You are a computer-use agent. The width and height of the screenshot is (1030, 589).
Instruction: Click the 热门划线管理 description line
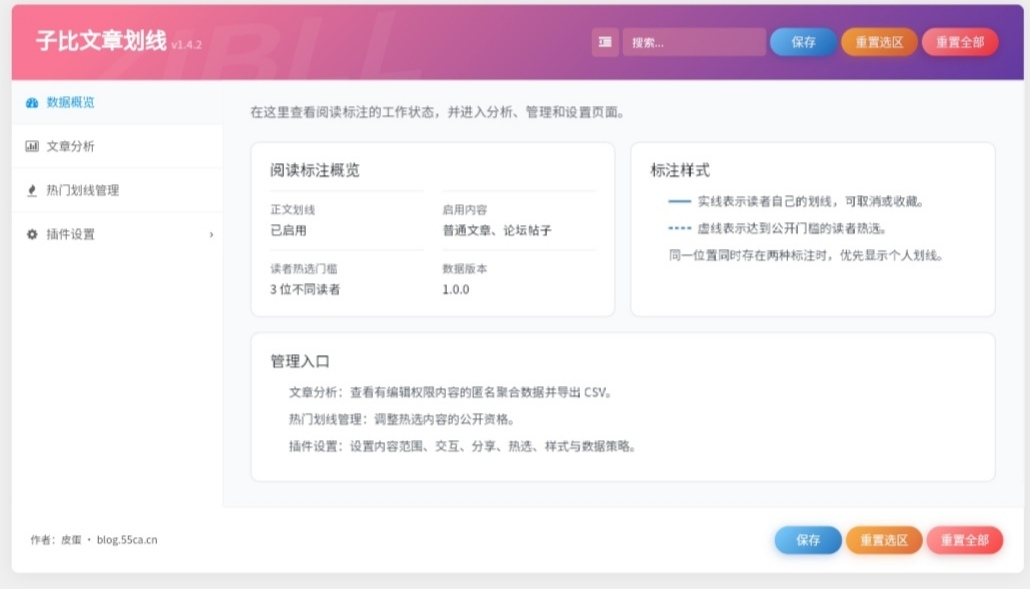[402, 420]
